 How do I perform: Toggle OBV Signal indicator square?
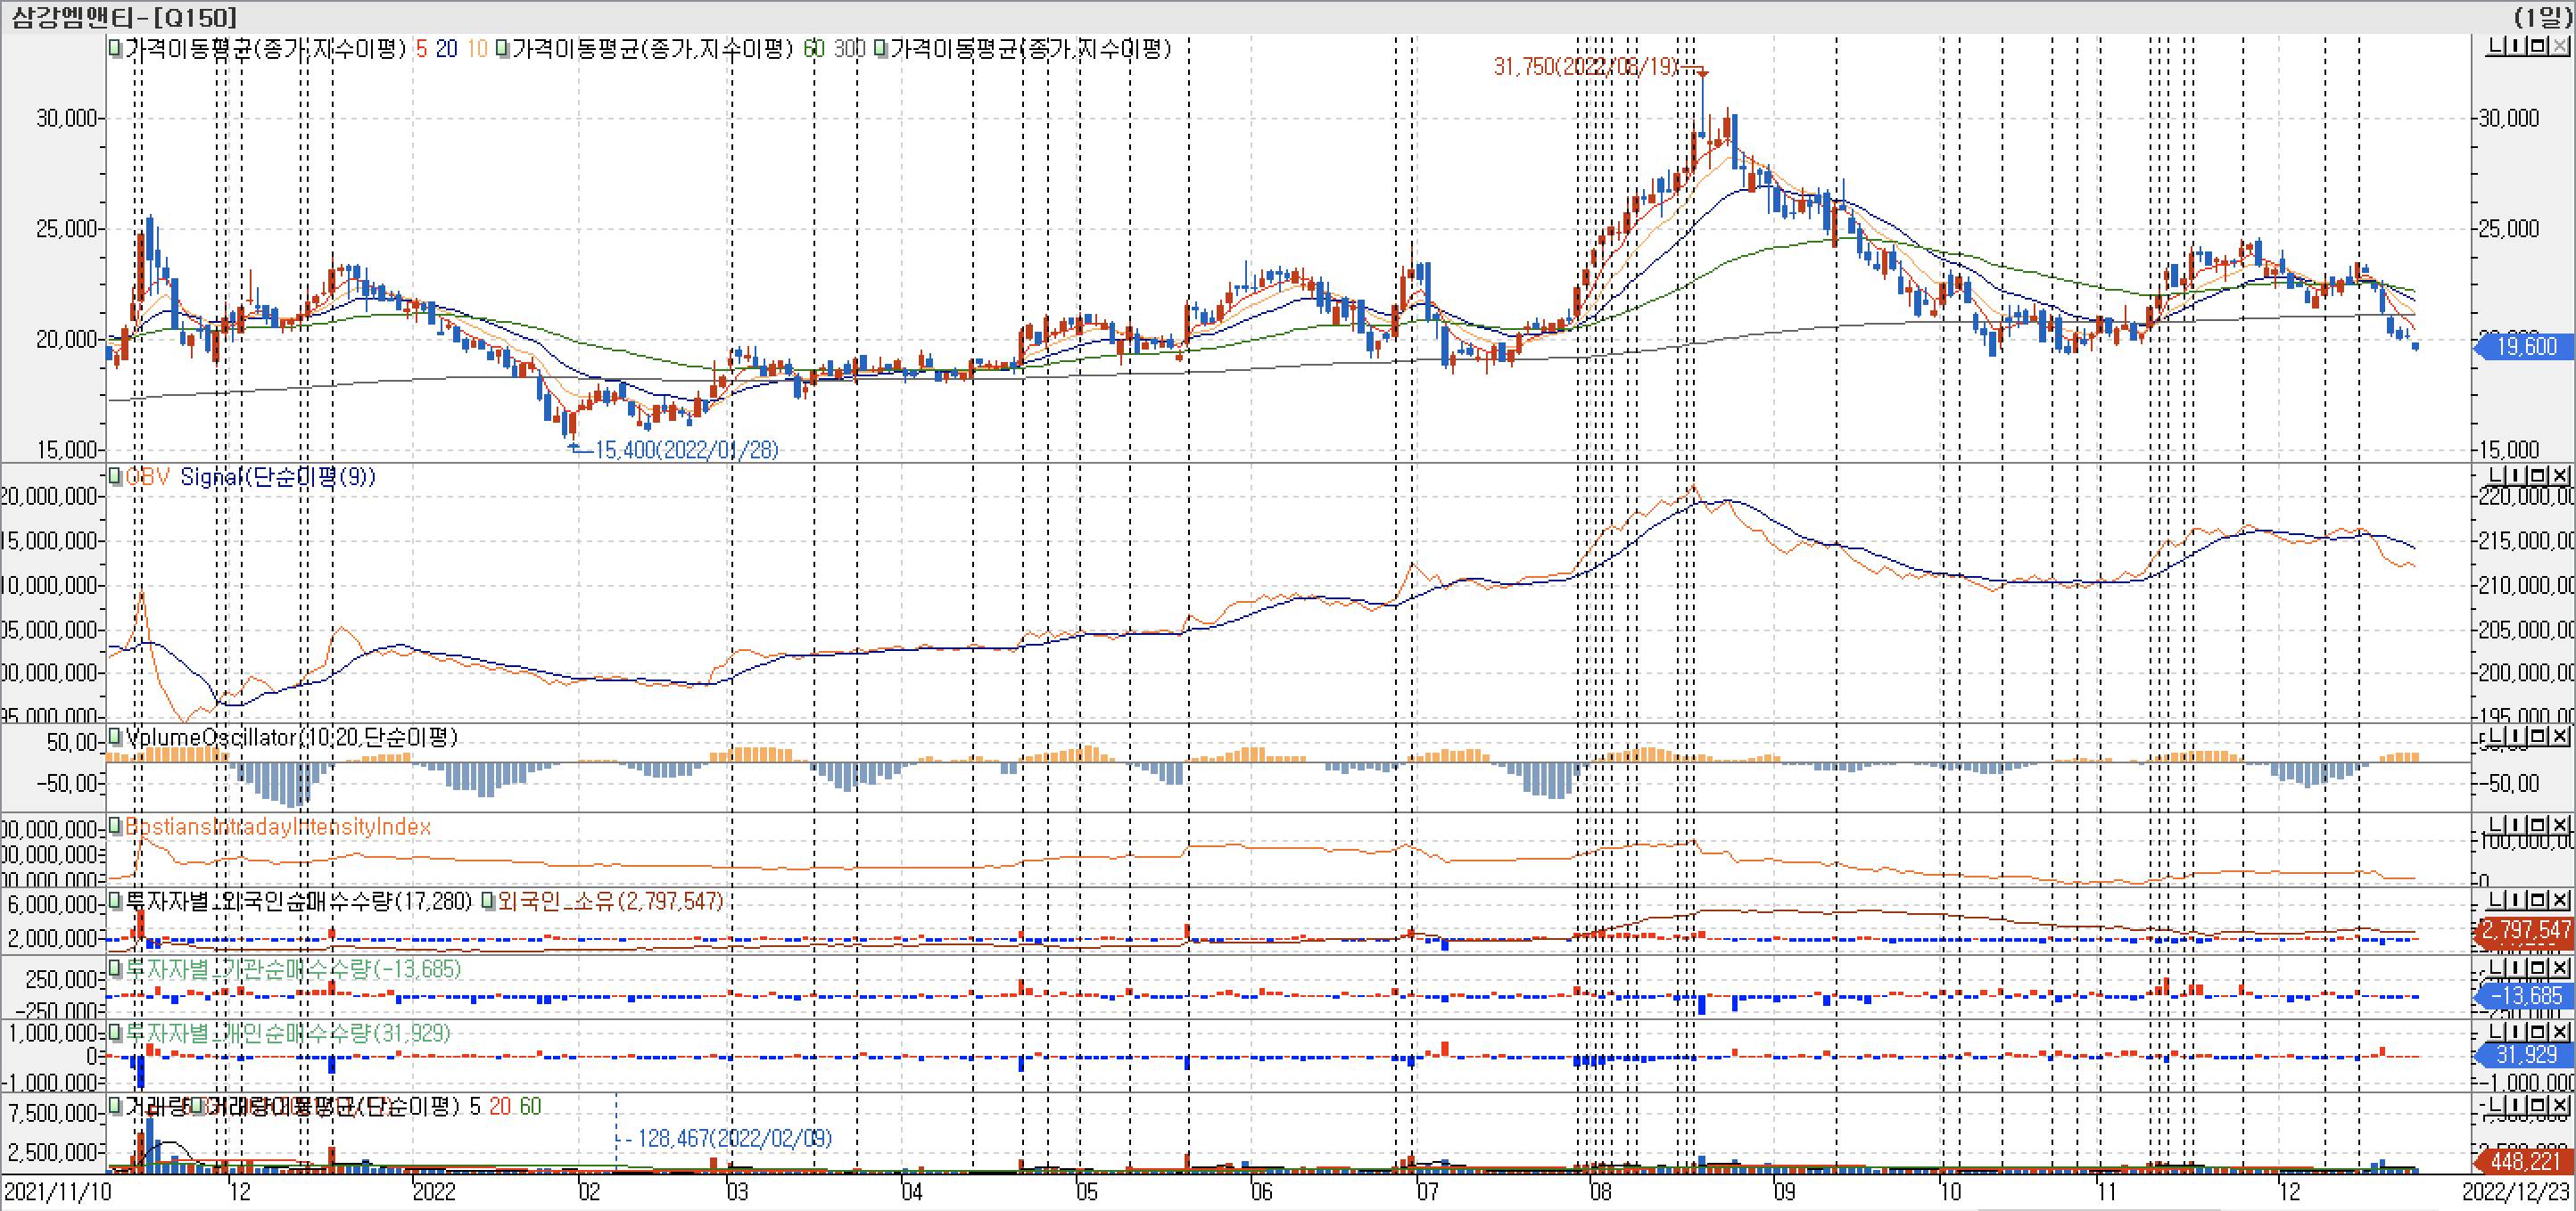(x=115, y=476)
